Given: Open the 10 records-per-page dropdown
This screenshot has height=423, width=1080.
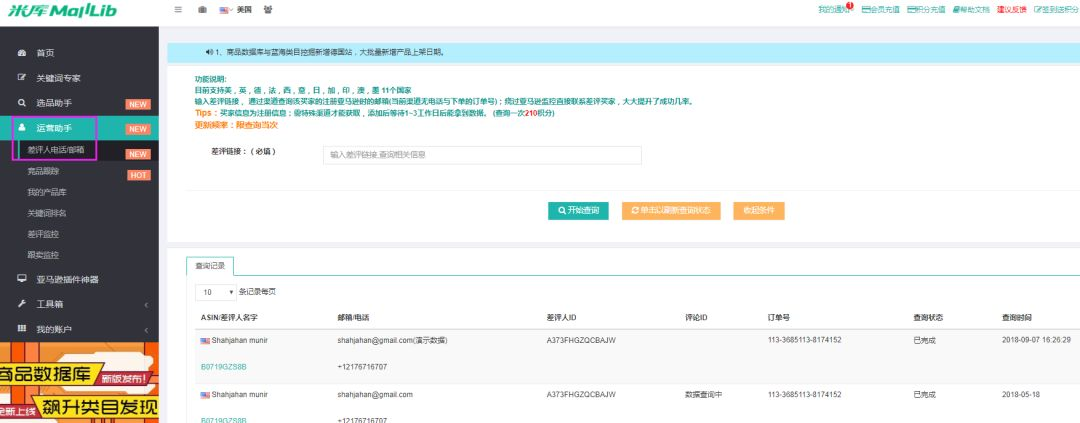Looking at the screenshot, I should [216, 292].
